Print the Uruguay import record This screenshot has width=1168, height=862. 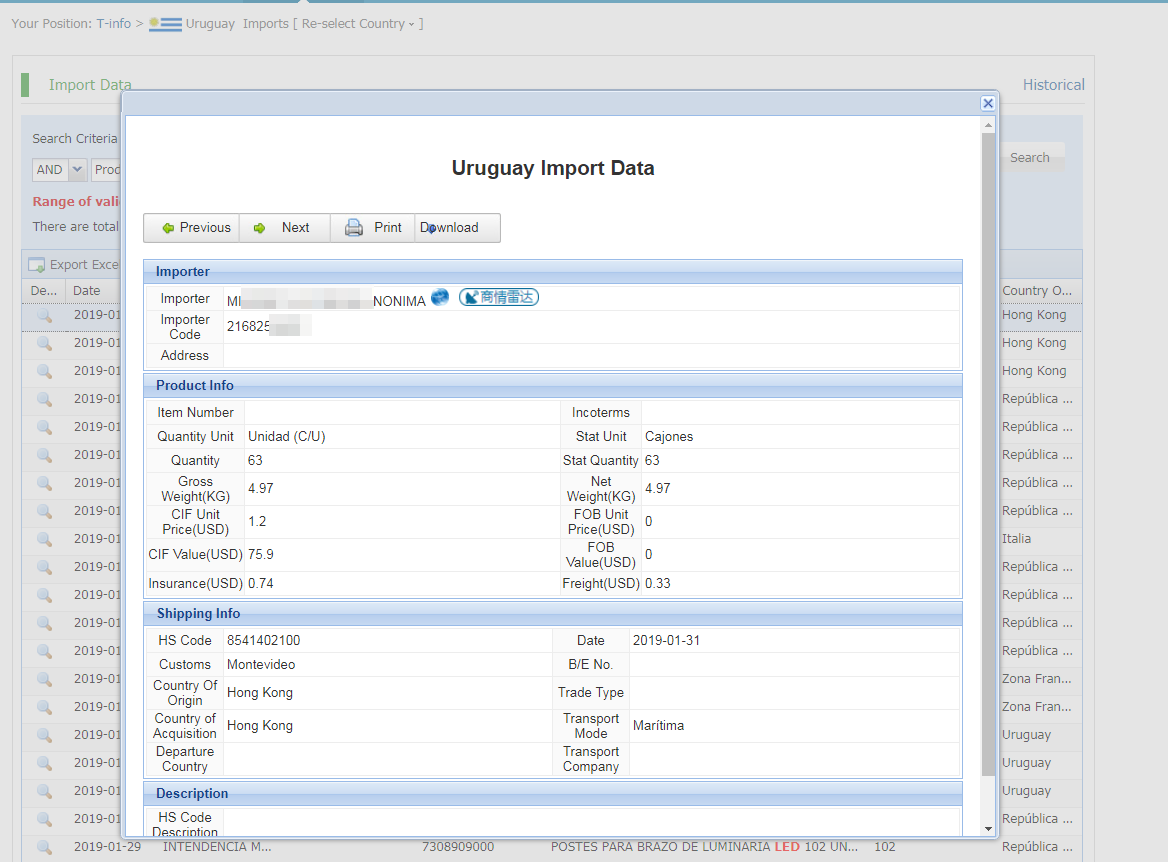[x=373, y=228]
